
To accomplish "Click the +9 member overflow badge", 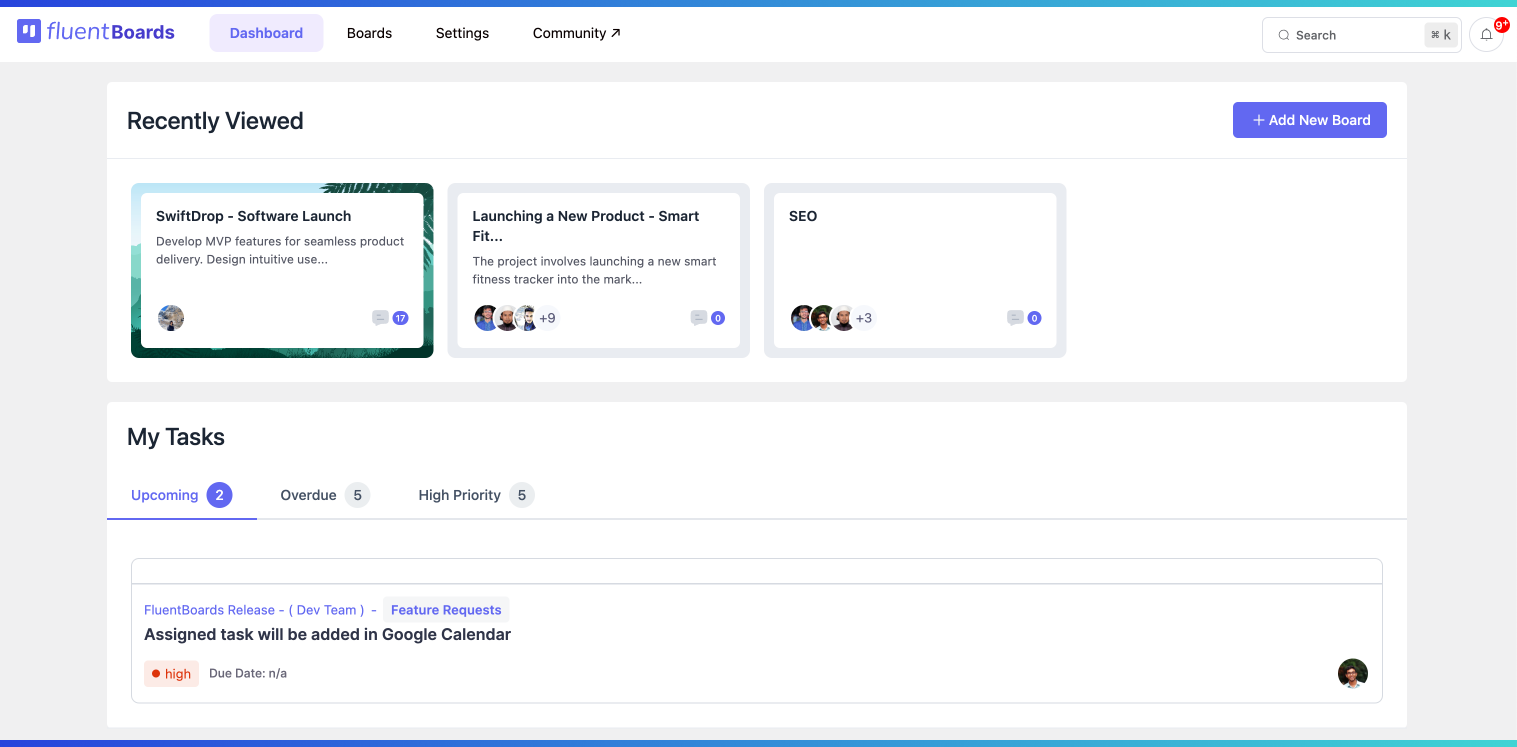I will (548, 318).
